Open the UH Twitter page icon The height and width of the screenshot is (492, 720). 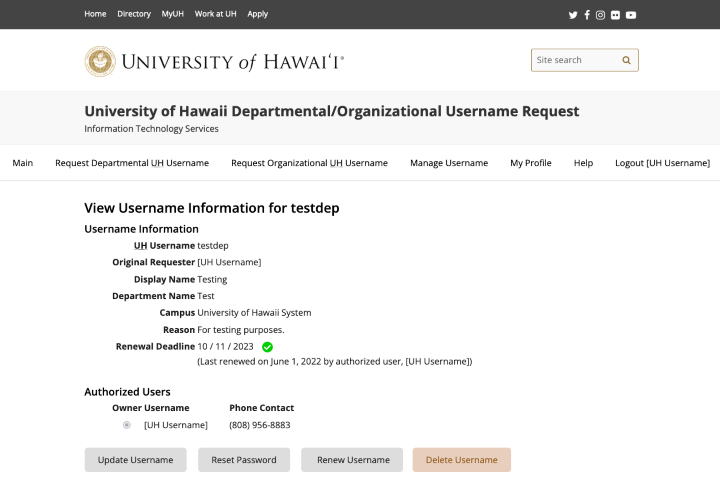[573, 15]
